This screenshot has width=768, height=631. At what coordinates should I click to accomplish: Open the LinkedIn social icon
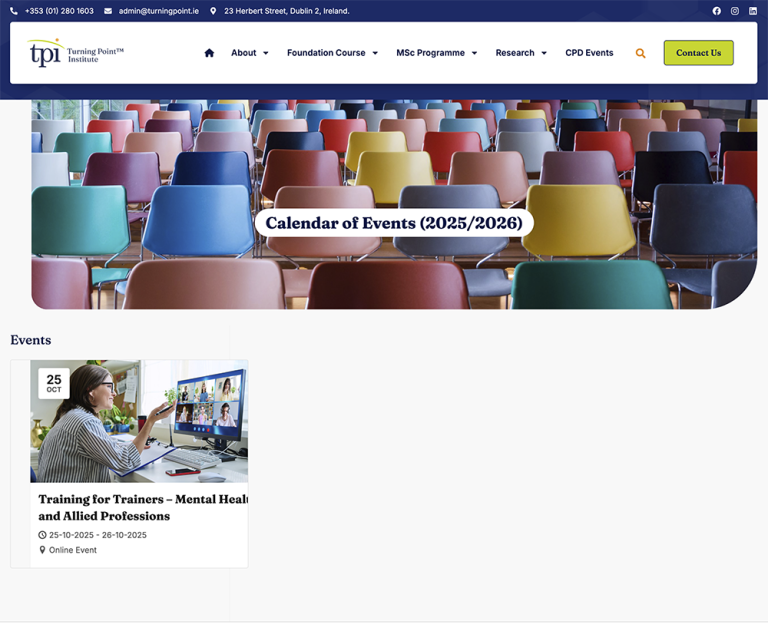tap(753, 11)
